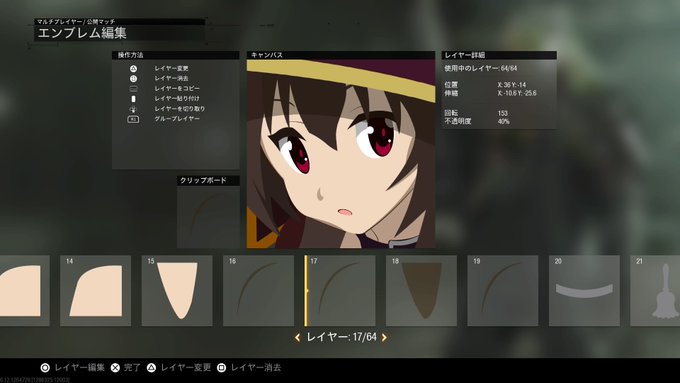Select layer 15 pointed skin shape thumbnail
This screenshot has width=680, height=383.
(177, 291)
